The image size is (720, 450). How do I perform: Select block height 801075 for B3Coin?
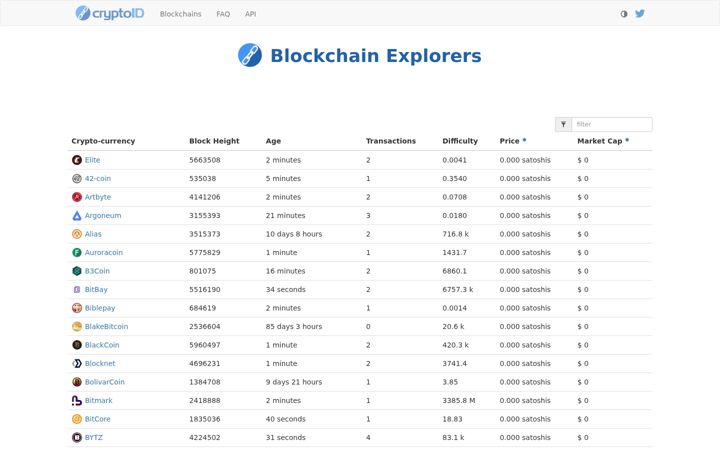(x=202, y=271)
